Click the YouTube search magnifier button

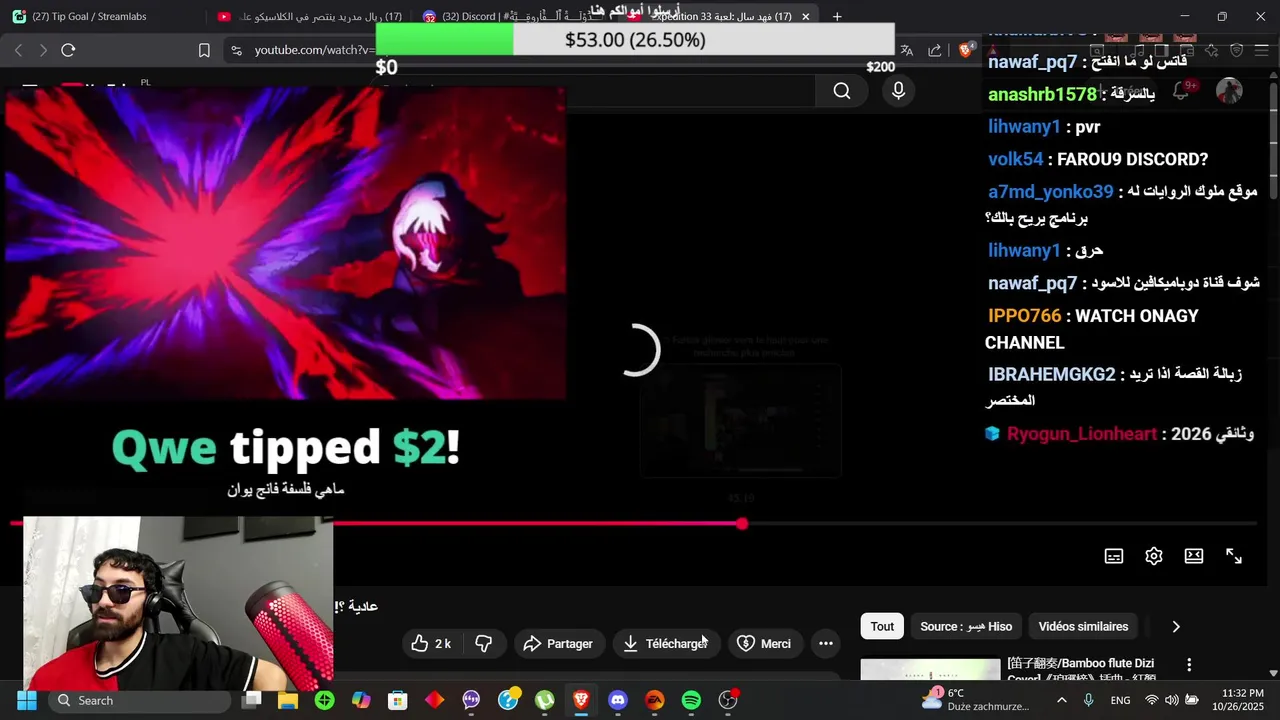point(842,91)
